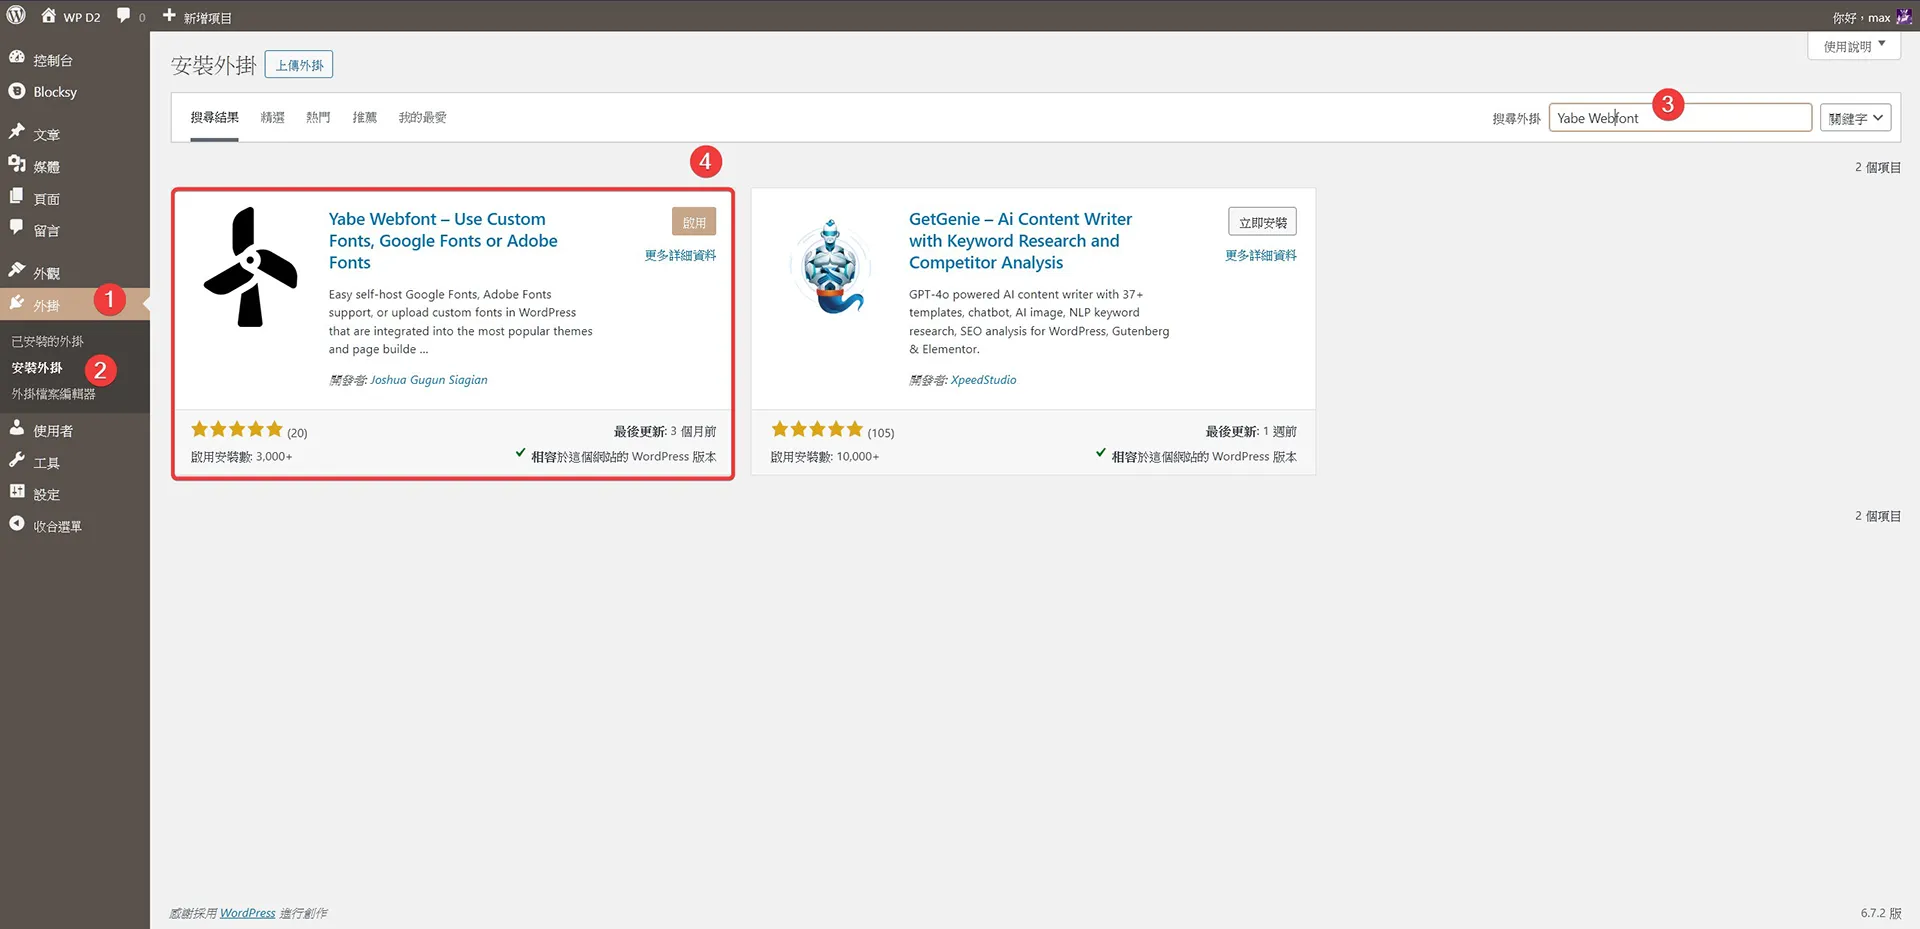The image size is (1920, 929).
Task: Click the plus icon for 新增項目
Action: [169, 16]
